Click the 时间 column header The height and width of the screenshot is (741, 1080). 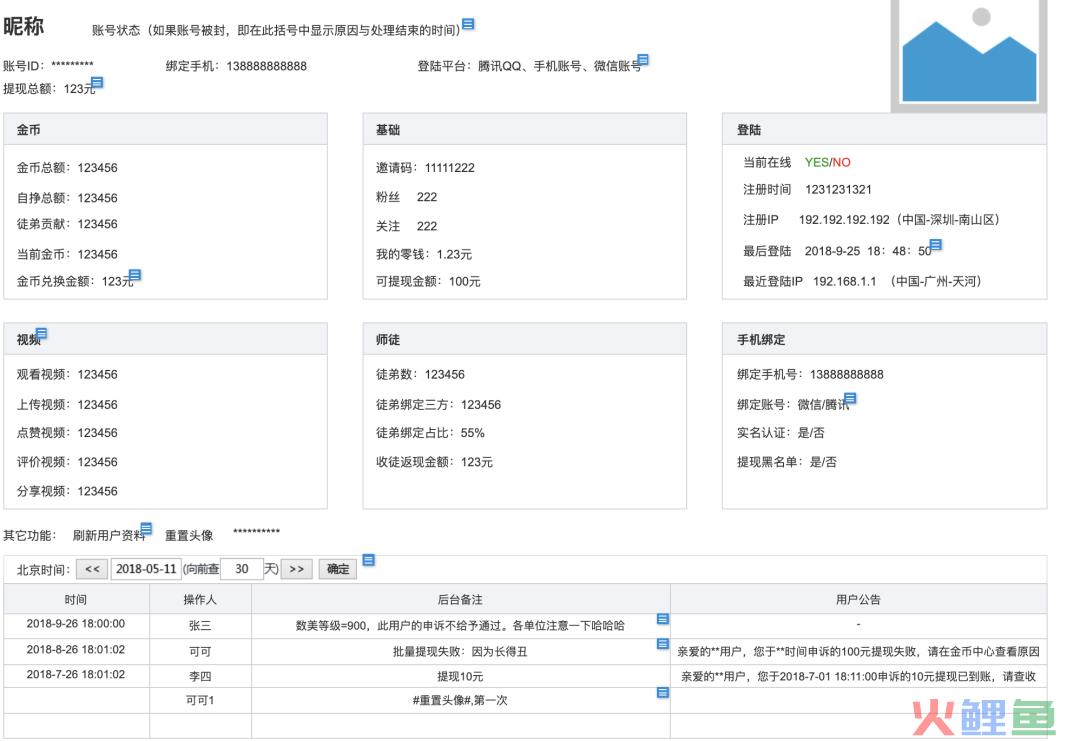click(76, 600)
